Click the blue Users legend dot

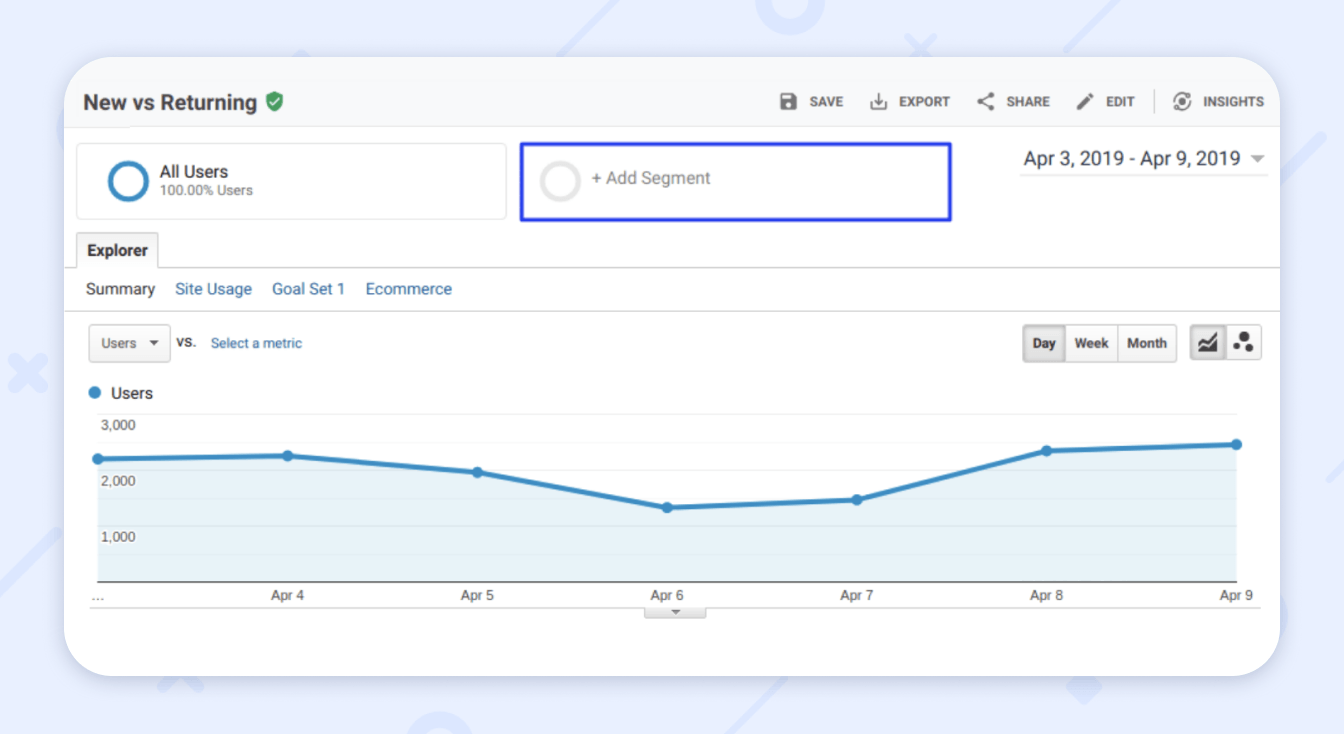(x=97, y=393)
